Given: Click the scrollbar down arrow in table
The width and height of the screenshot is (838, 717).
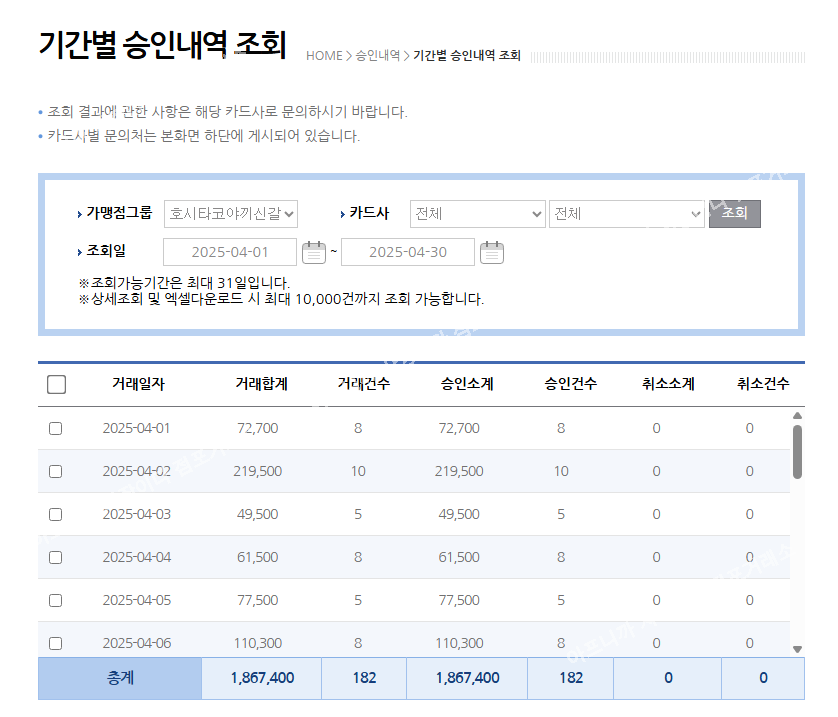Looking at the screenshot, I should (797, 649).
